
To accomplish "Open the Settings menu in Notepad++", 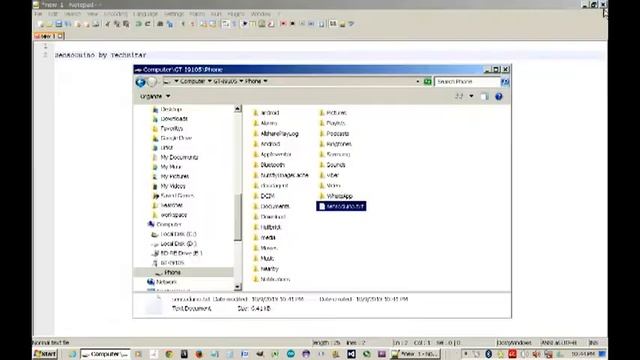I will pos(174,14).
